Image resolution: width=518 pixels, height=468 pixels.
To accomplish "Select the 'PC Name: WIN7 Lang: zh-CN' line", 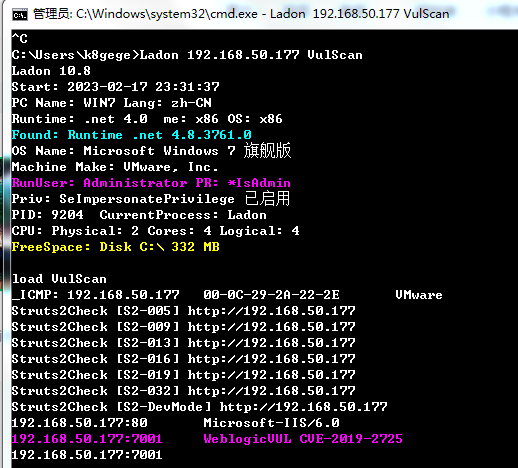I will click(112, 103).
